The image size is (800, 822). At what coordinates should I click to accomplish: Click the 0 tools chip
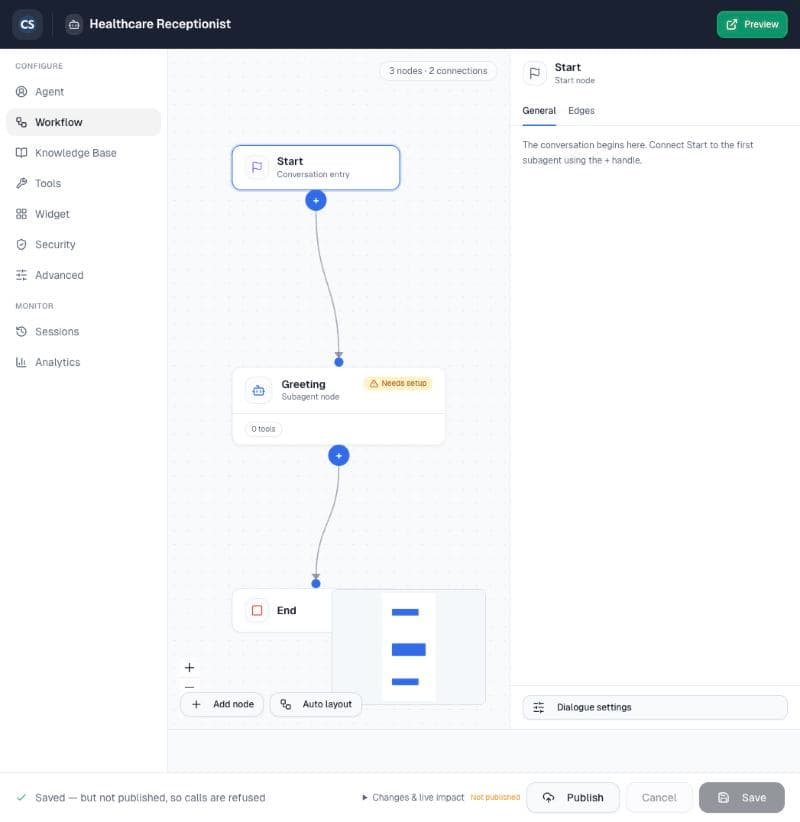(263, 429)
